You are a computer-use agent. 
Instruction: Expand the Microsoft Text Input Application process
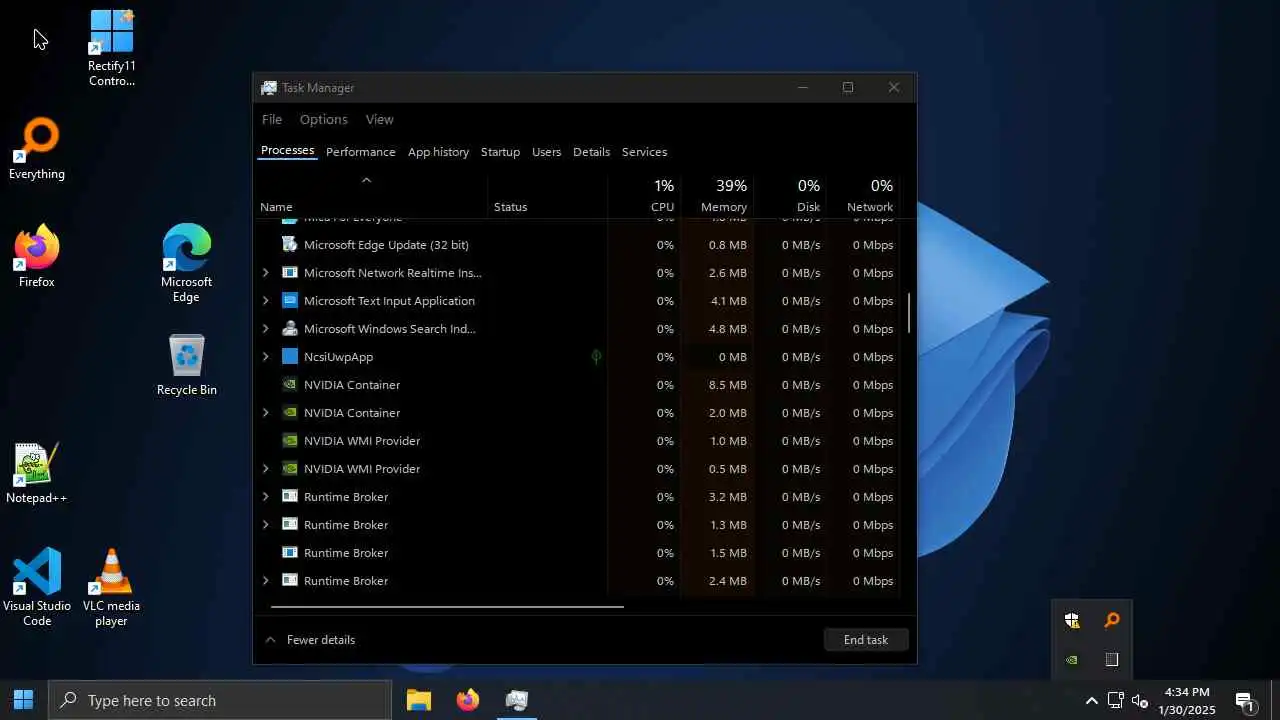tap(265, 300)
